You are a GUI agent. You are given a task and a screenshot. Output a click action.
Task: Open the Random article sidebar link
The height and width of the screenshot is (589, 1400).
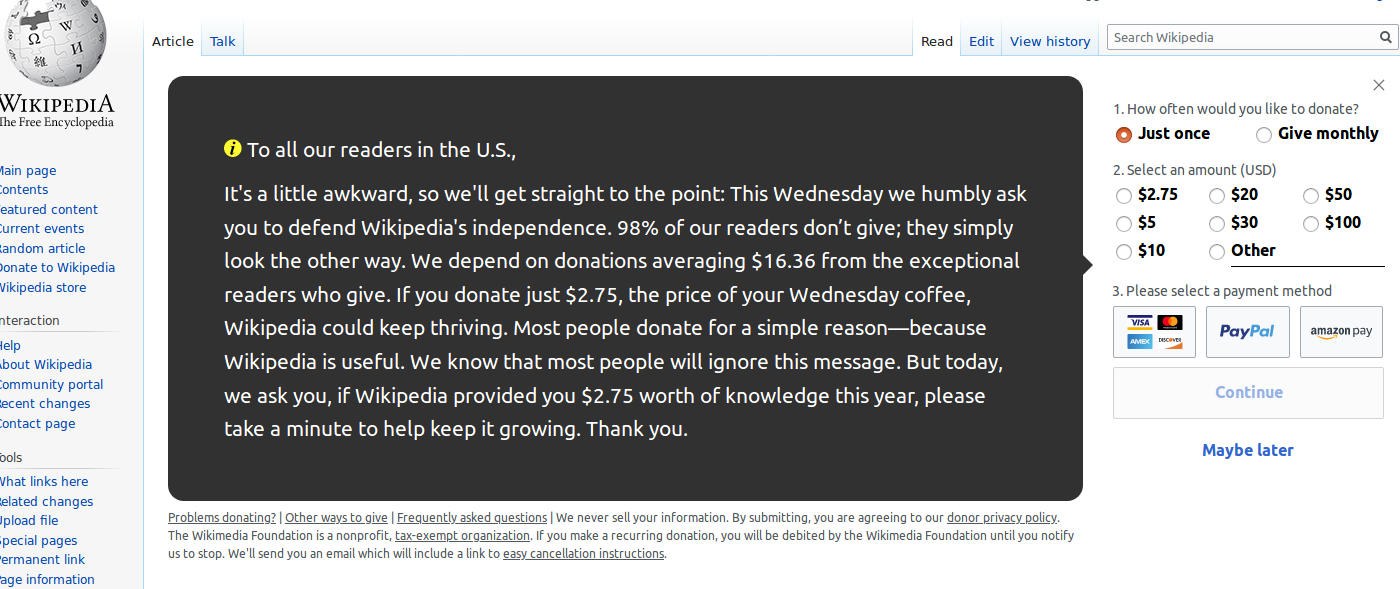pos(41,248)
